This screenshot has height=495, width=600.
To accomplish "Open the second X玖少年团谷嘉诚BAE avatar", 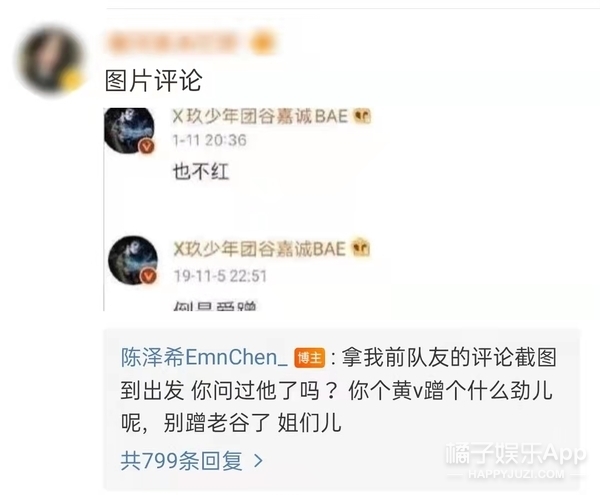I will [133, 260].
